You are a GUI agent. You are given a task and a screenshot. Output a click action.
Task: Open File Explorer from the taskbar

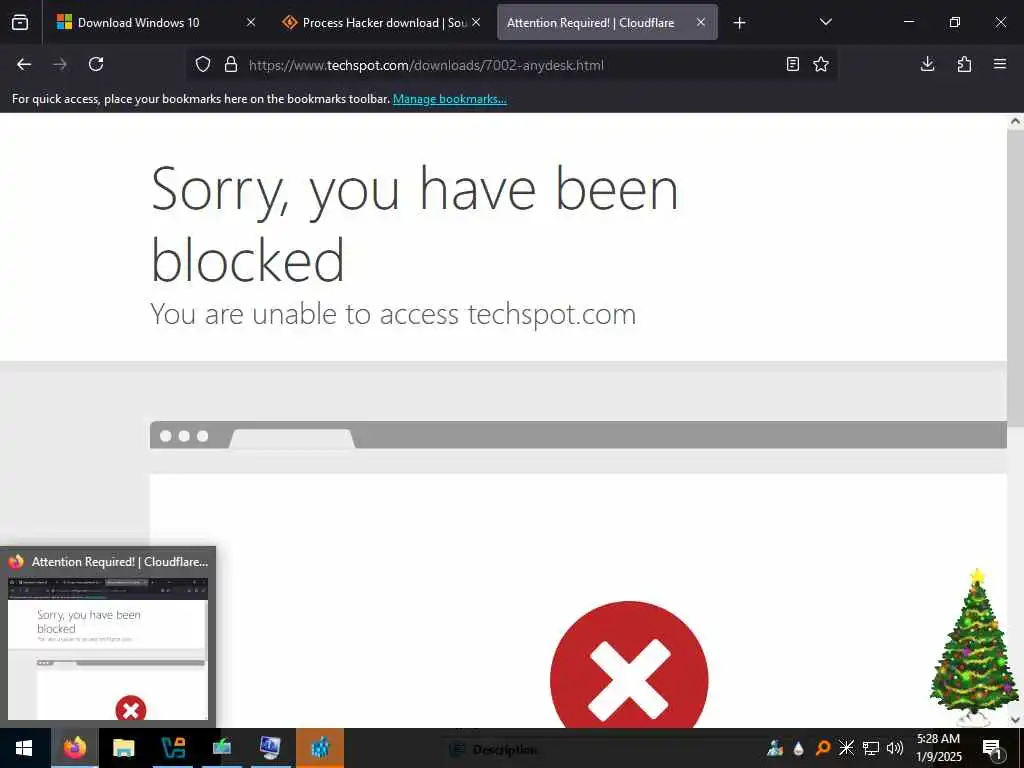tap(123, 748)
